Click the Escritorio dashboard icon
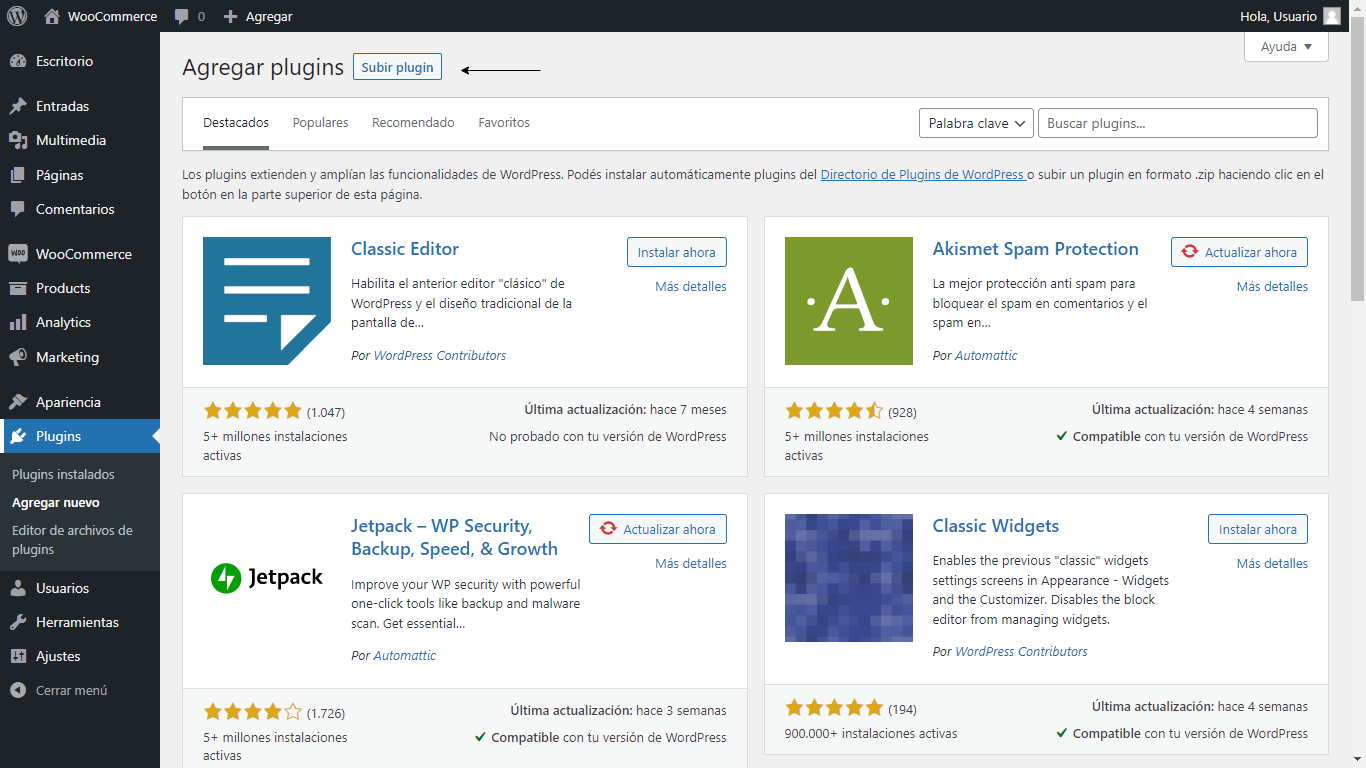 (18, 61)
